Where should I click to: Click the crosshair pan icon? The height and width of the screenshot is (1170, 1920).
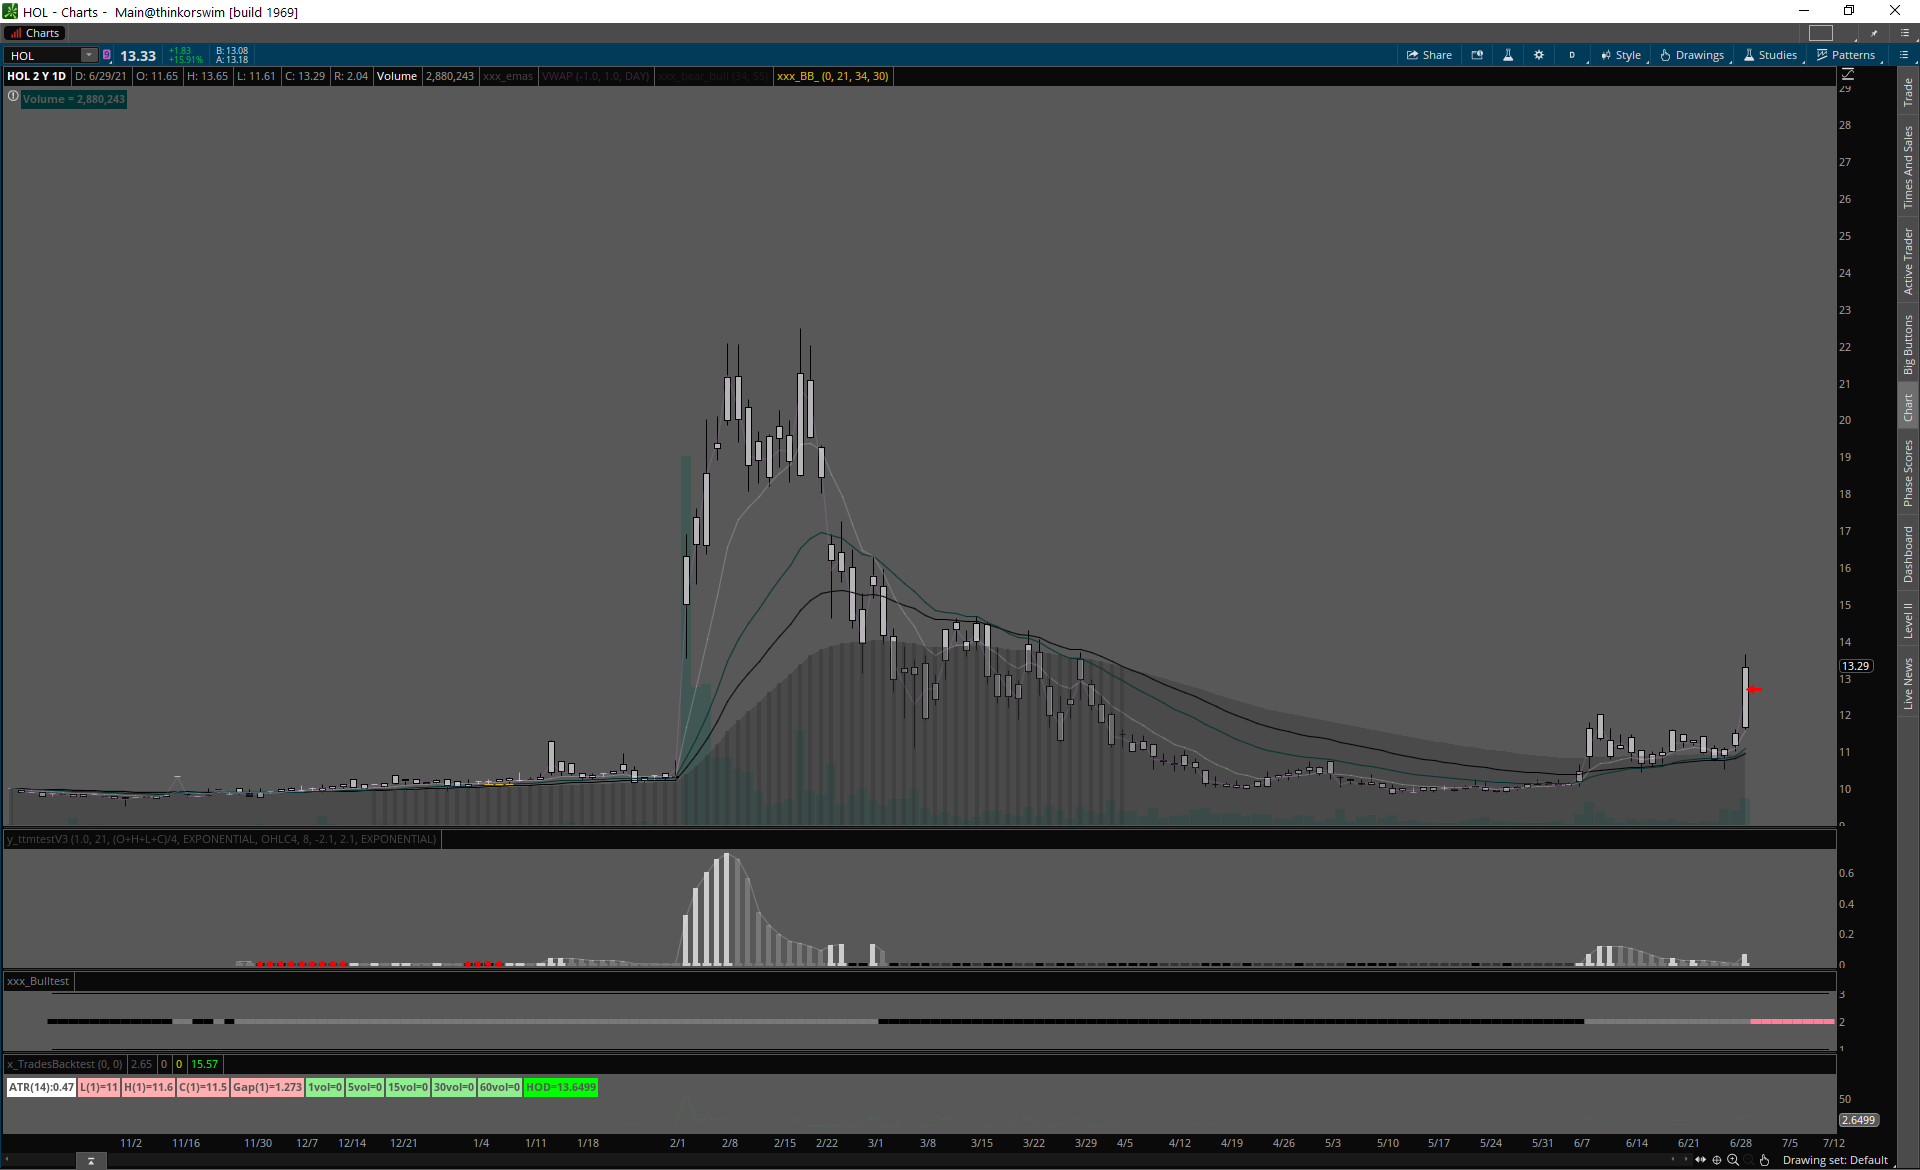coord(1717,1160)
